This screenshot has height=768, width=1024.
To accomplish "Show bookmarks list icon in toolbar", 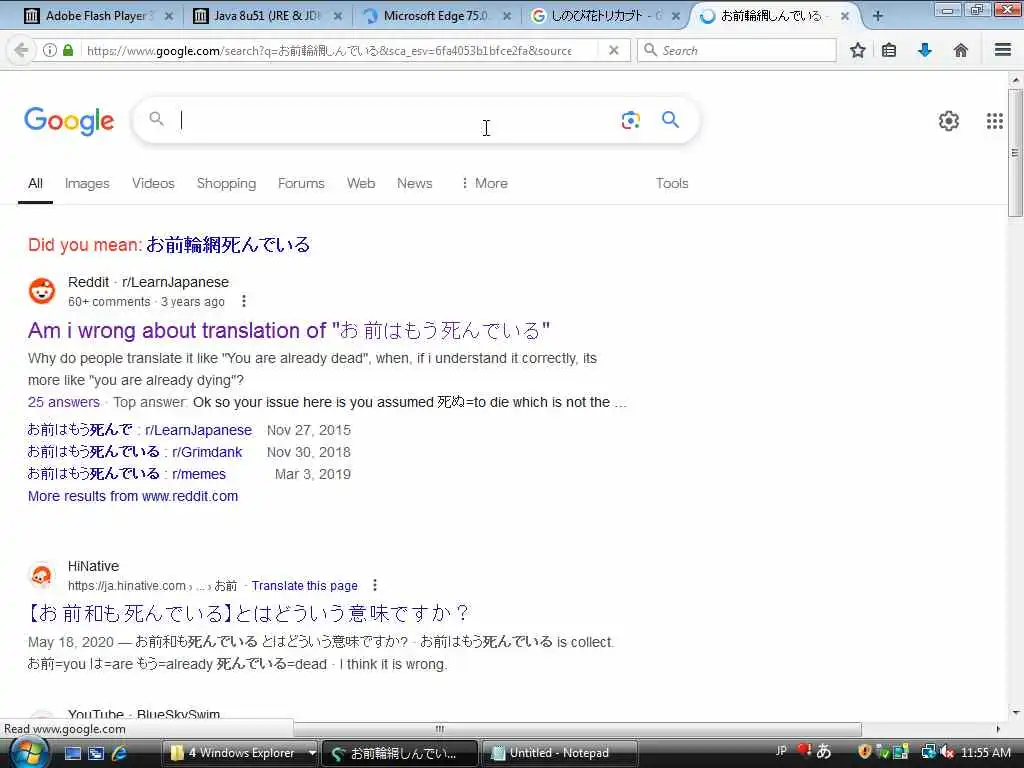I will click(x=889, y=50).
